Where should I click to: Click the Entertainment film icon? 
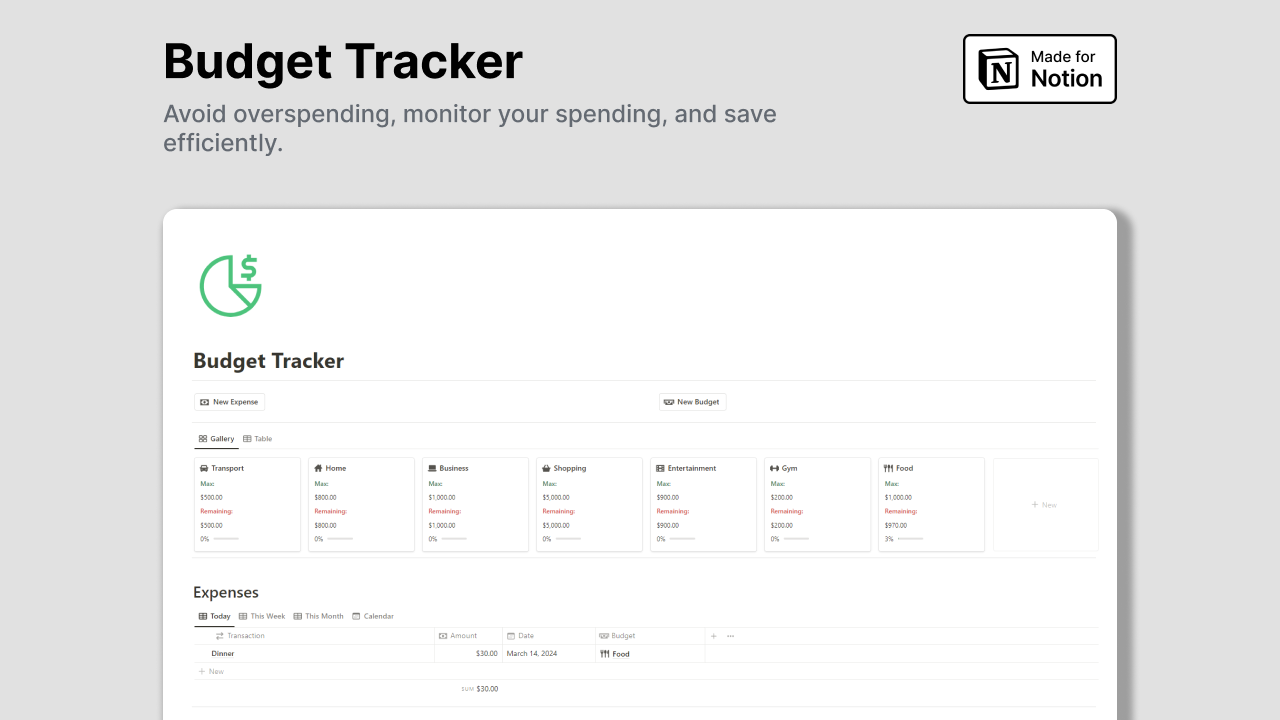660,468
